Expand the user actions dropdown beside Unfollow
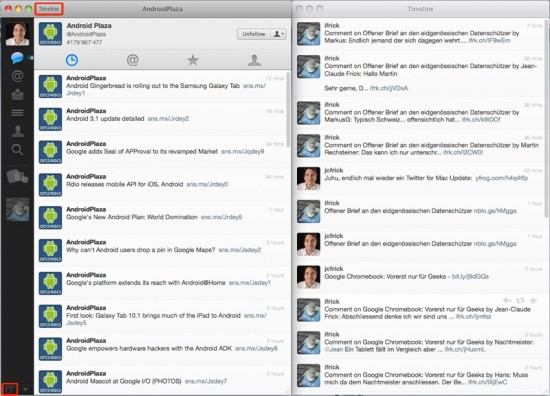This screenshot has height=396, width=550. tap(279, 34)
